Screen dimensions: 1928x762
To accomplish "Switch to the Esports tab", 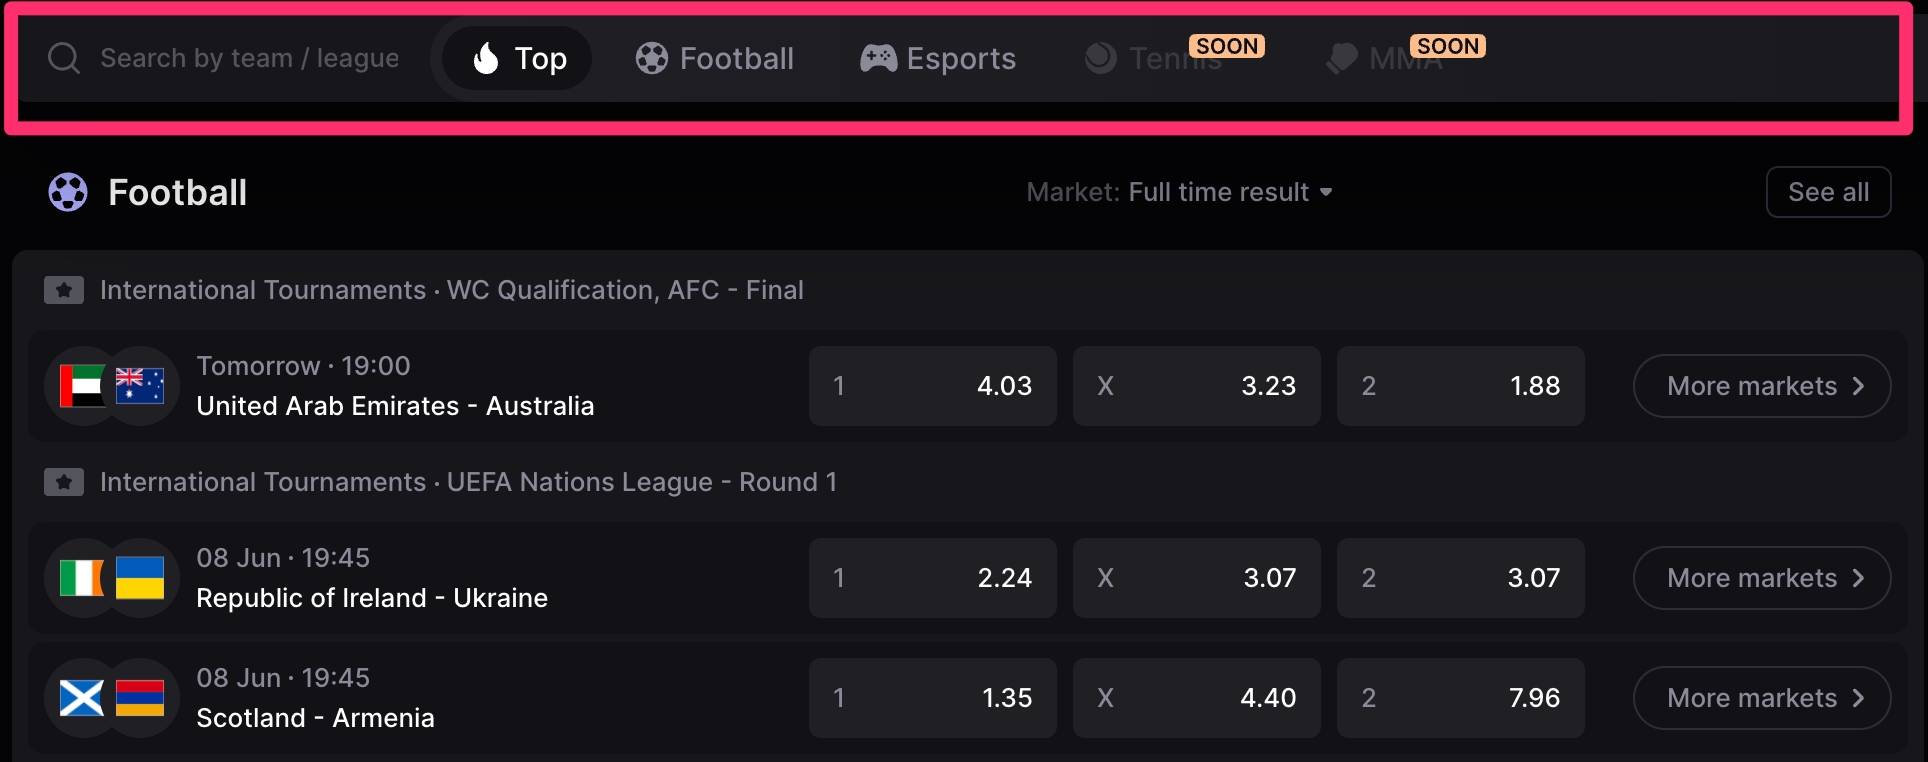I will [938, 58].
